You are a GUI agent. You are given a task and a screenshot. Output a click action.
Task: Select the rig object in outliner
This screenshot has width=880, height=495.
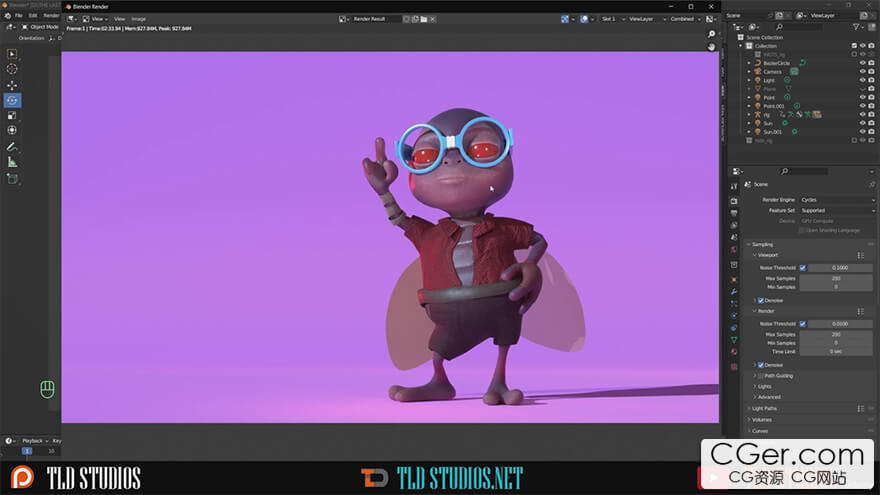coord(767,114)
